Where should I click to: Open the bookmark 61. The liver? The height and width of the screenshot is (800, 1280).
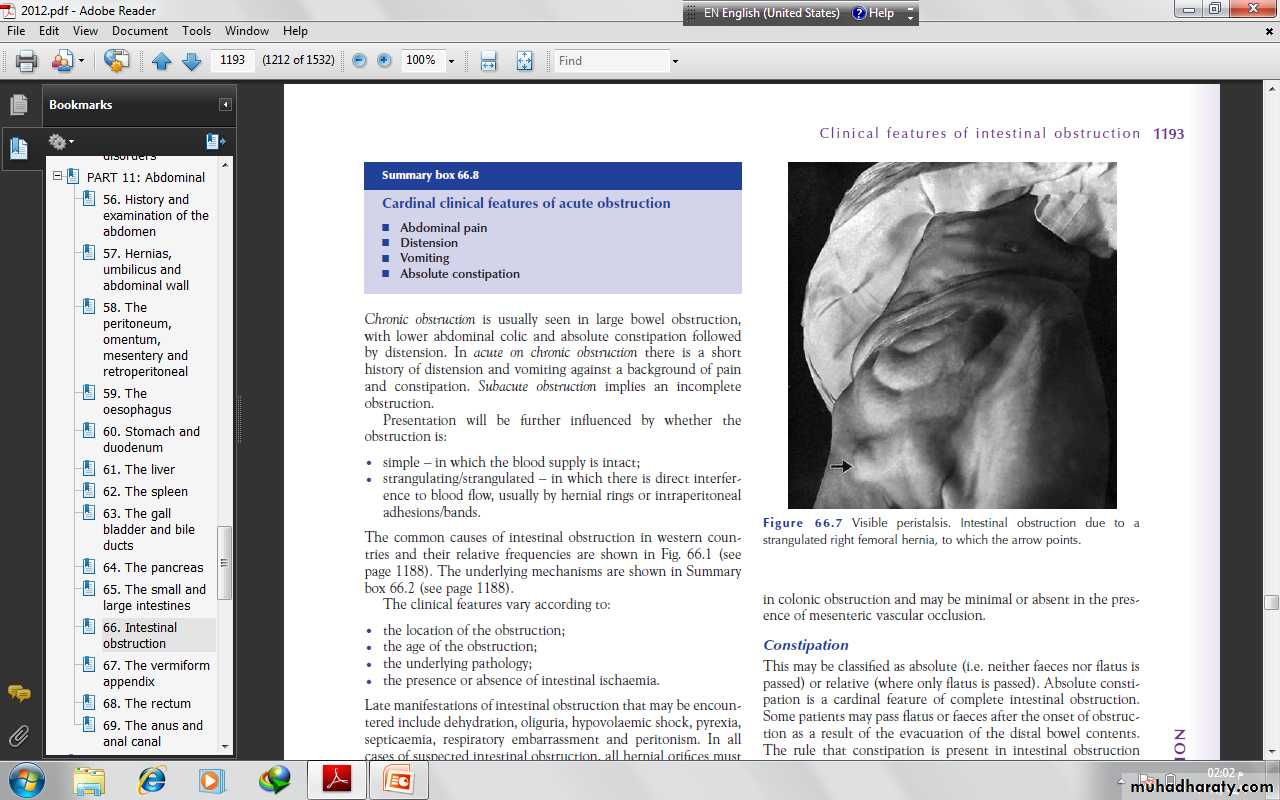[x=138, y=469]
